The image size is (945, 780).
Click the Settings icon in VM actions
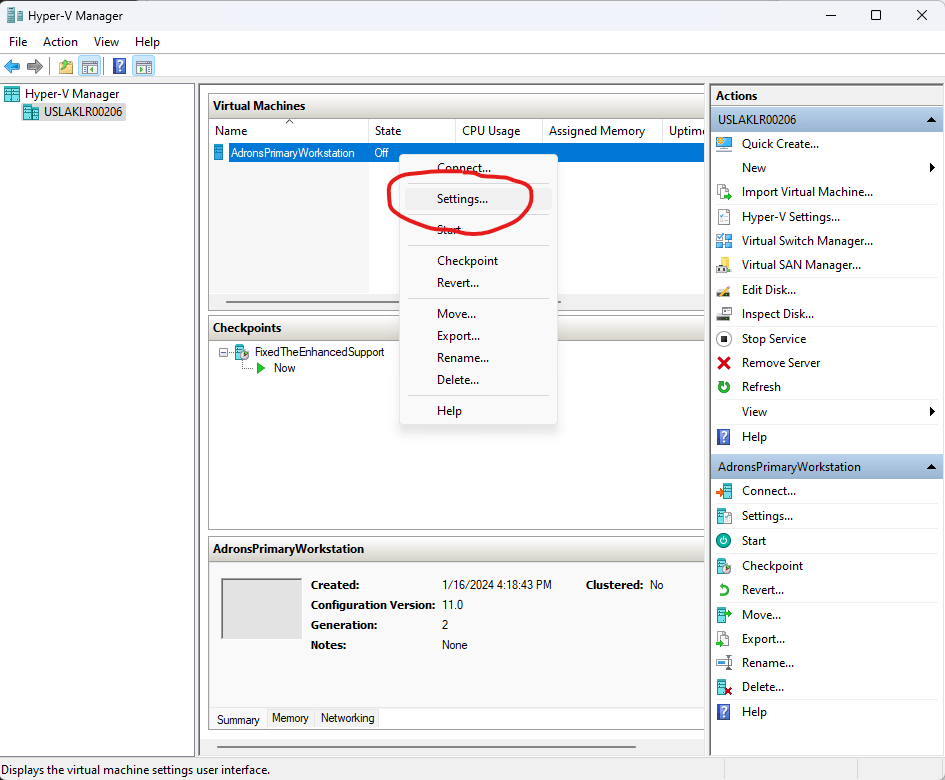724,516
